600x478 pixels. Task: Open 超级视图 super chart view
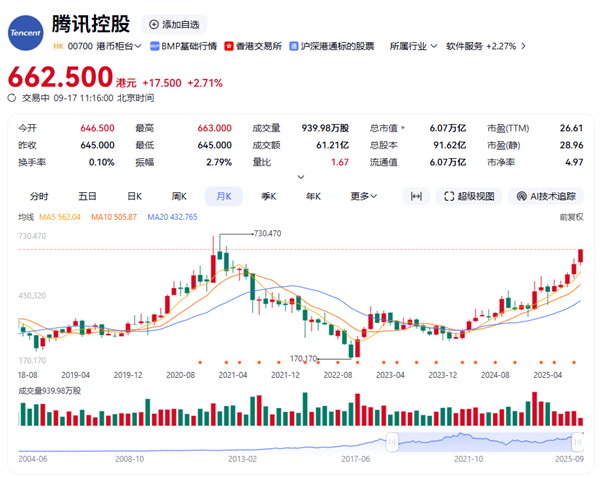point(468,196)
